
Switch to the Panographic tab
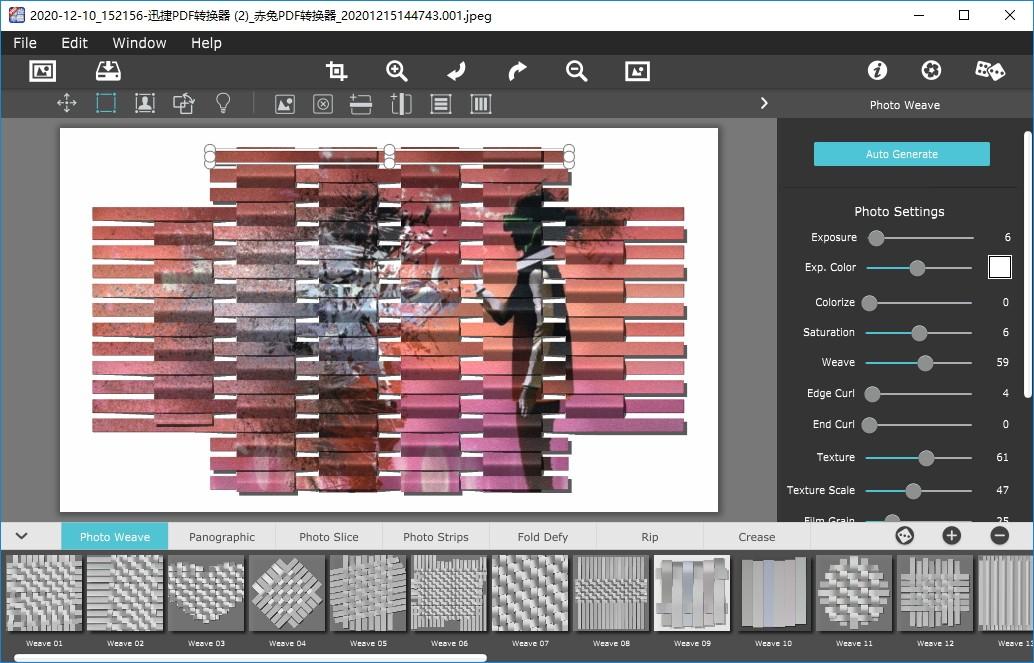[x=222, y=537]
